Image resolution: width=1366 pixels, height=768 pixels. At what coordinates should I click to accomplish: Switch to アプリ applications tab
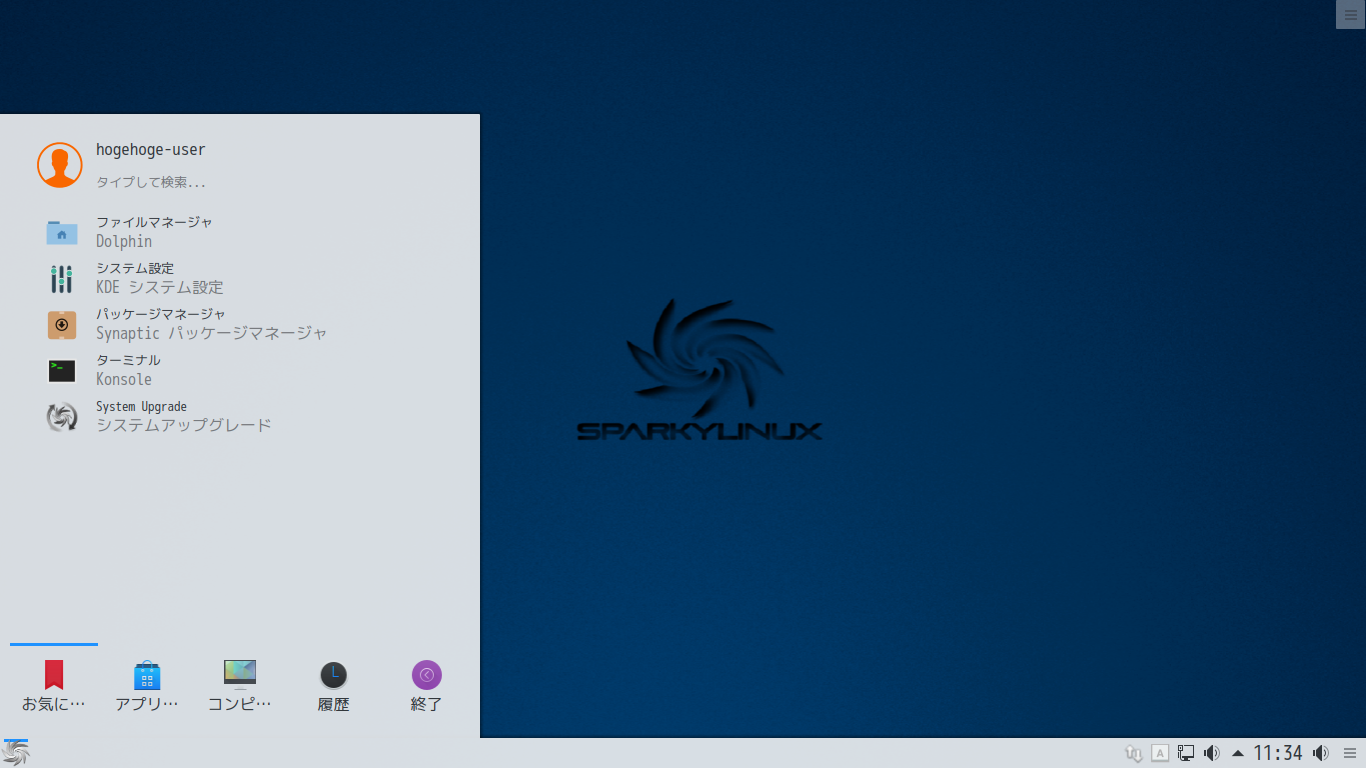coord(147,687)
